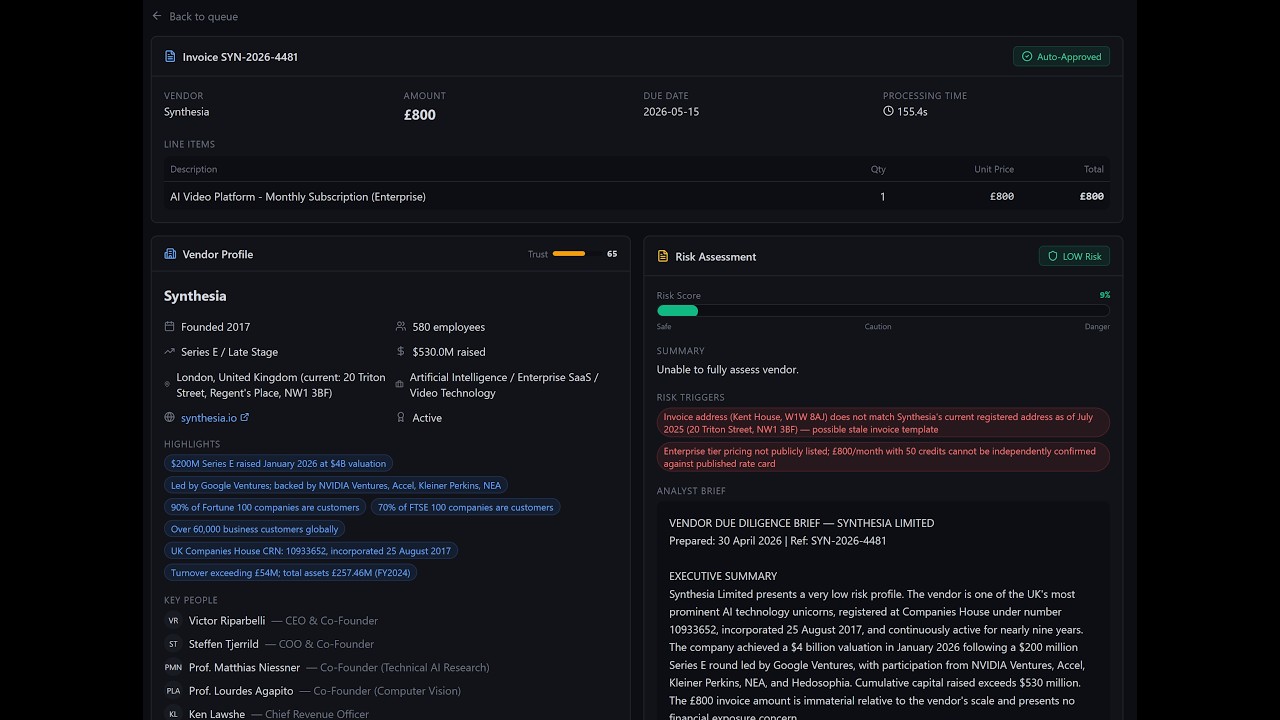Click the KL avatar for Ken Lawshe
The image size is (1280, 720).
coord(173,714)
